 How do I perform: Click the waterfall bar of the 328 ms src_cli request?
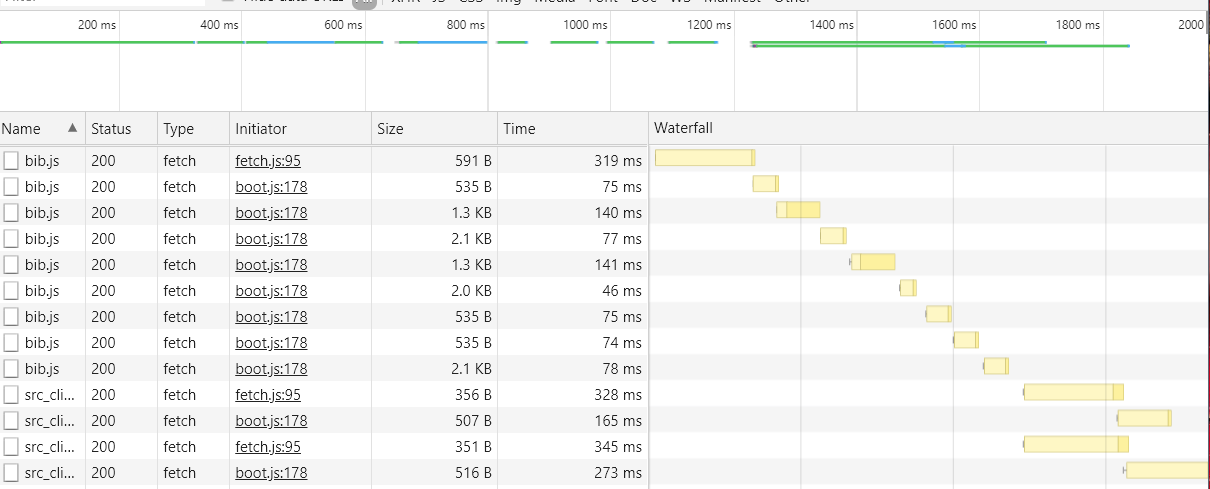click(x=1072, y=392)
